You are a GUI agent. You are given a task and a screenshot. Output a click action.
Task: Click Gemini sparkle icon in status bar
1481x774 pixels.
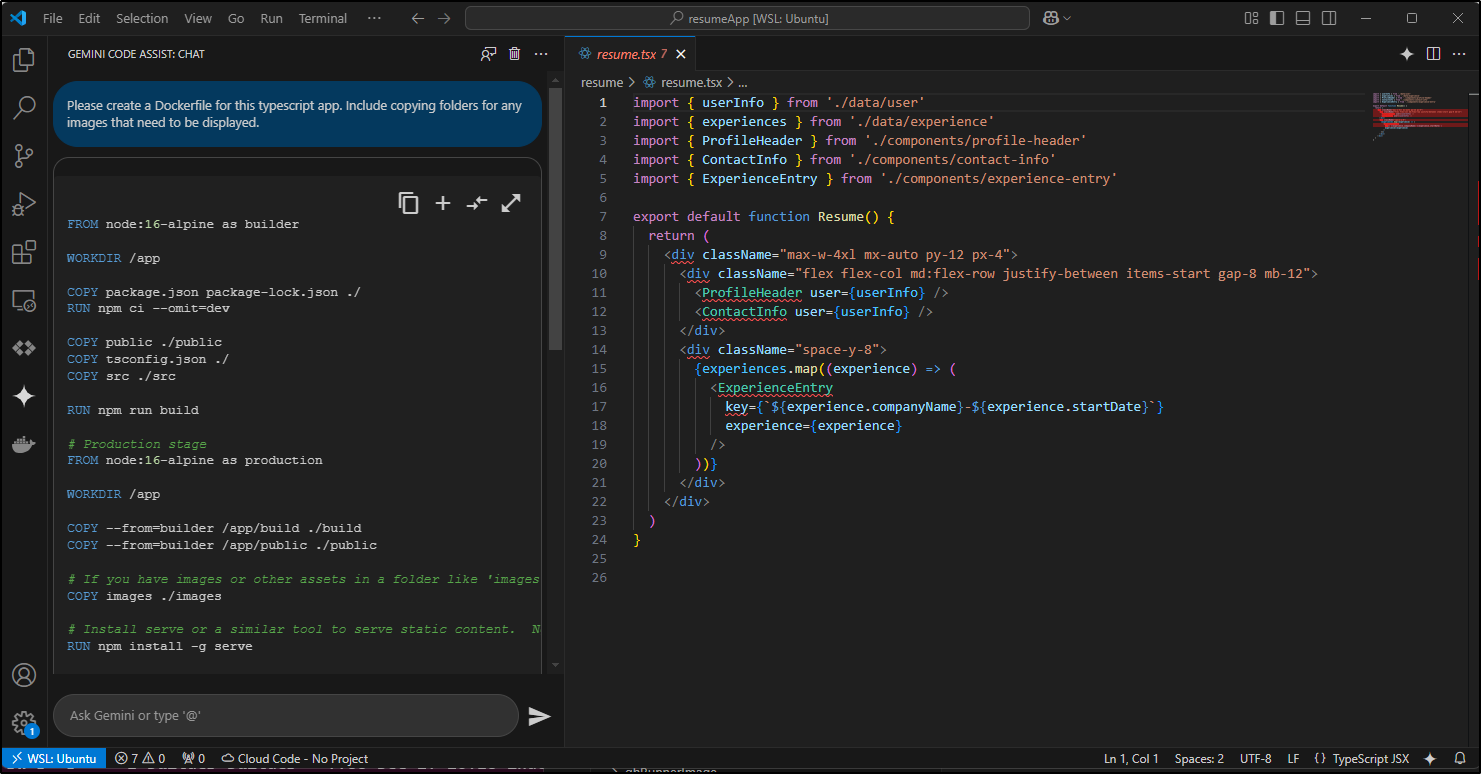pyautogui.click(x=1430, y=758)
